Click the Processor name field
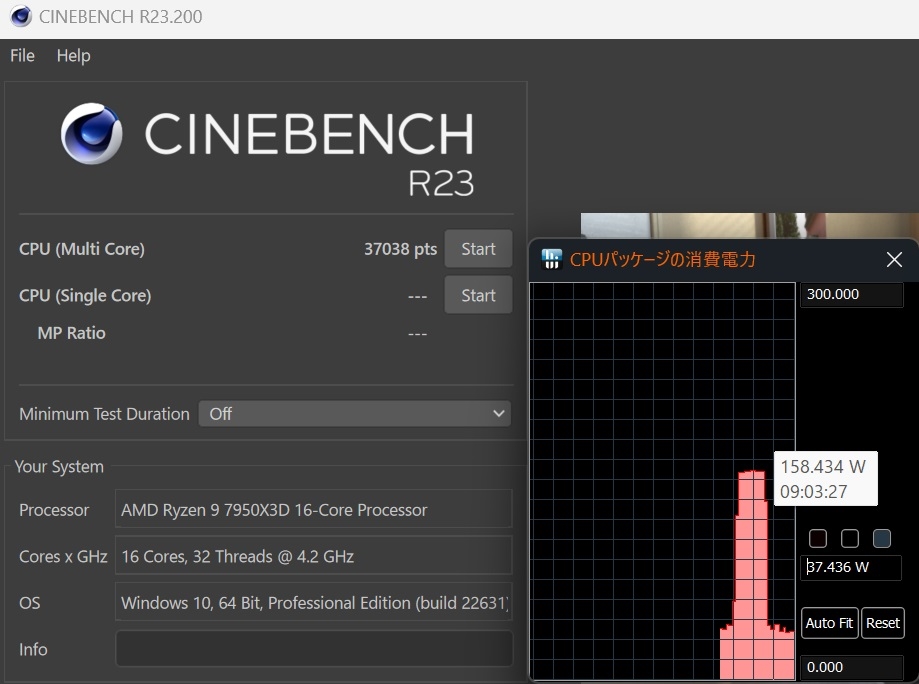Image resolution: width=919 pixels, height=684 pixels. click(314, 509)
